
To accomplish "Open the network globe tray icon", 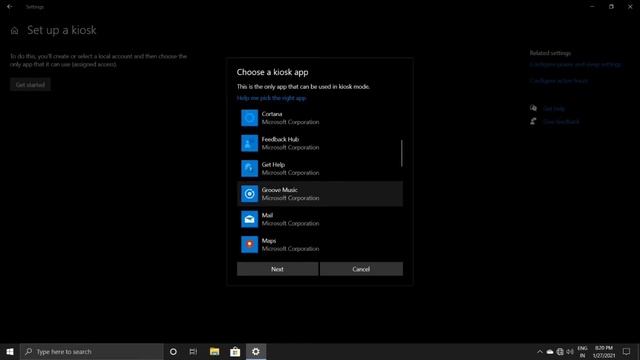I will tap(560, 352).
